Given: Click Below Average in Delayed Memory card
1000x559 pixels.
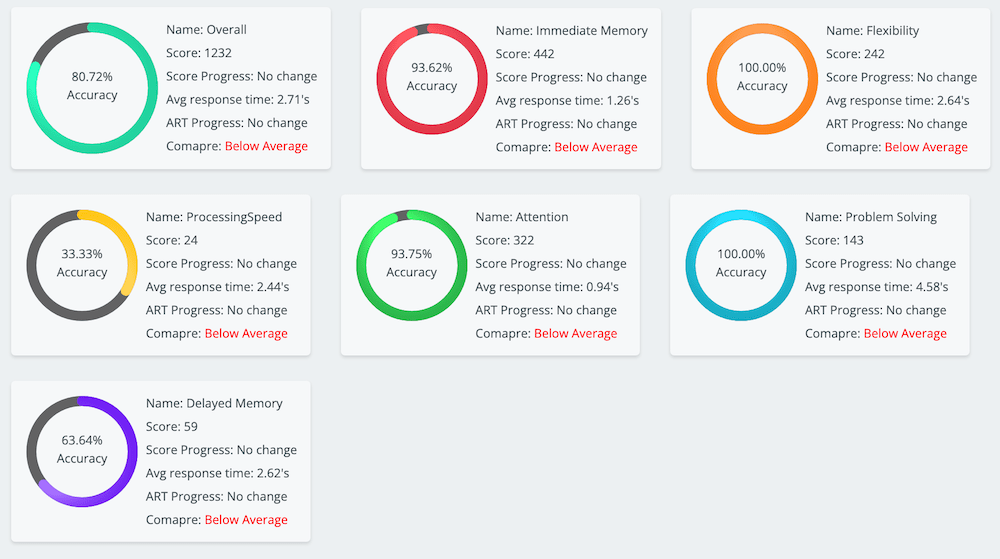Looking at the screenshot, I should (x=246, y=520).
